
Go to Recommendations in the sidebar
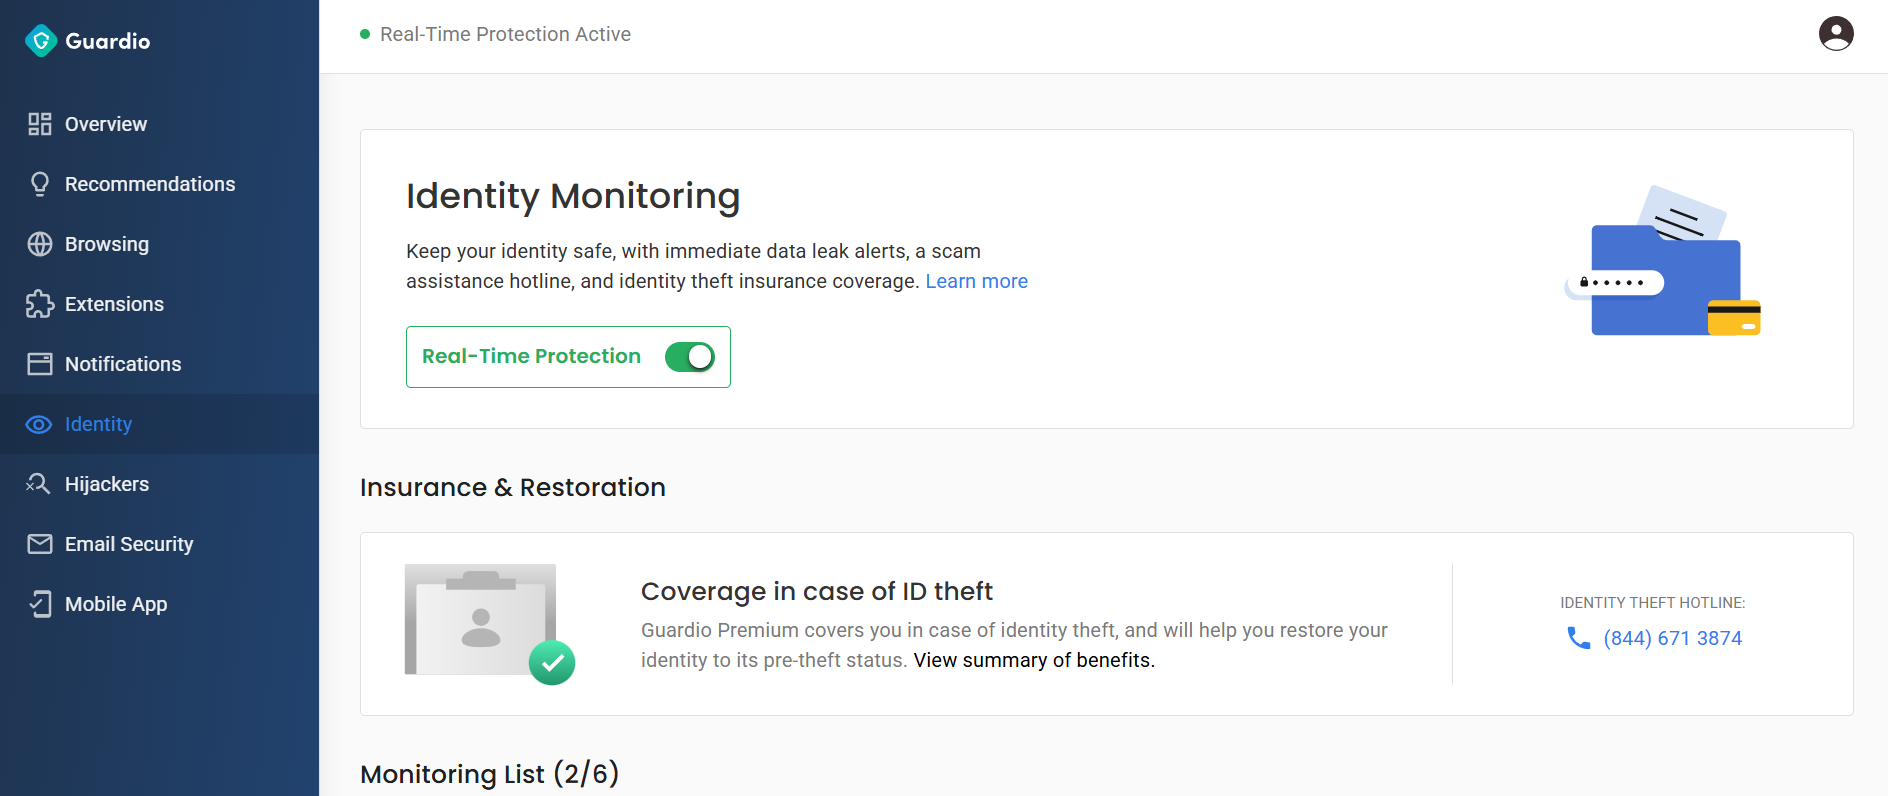coord(160,184)
